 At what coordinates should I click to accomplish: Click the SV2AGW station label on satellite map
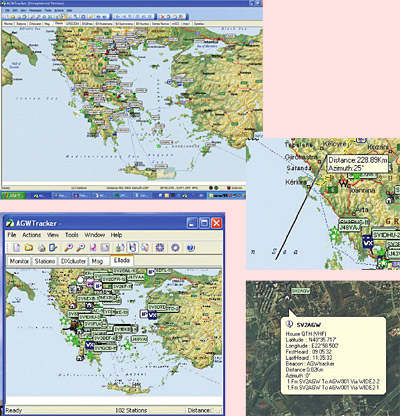pyautogui.click(x=301, y=291)
